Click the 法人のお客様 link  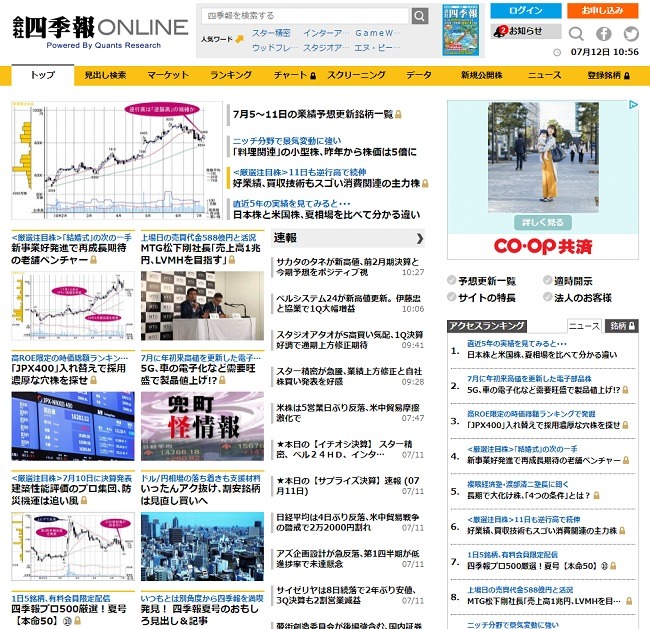pos(583,297)
